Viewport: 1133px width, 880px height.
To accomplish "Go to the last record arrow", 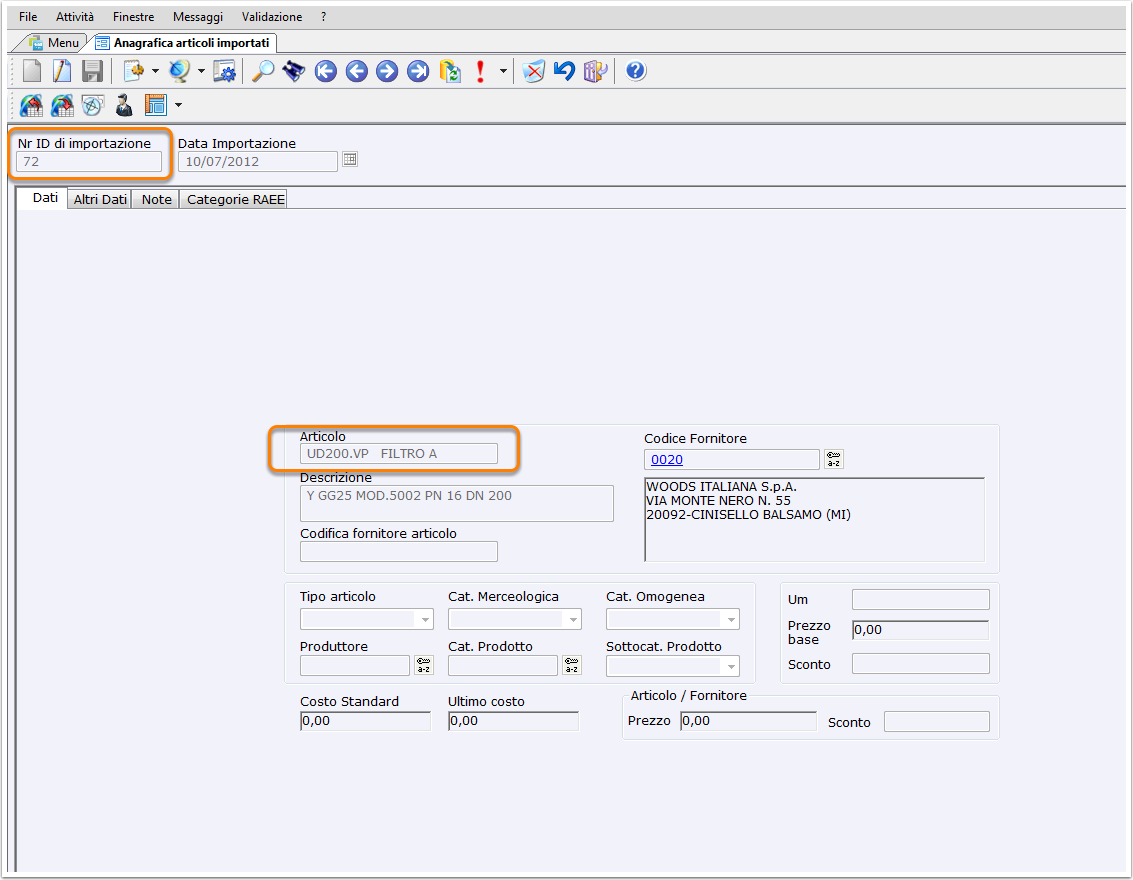I will (x=418, y=71).
